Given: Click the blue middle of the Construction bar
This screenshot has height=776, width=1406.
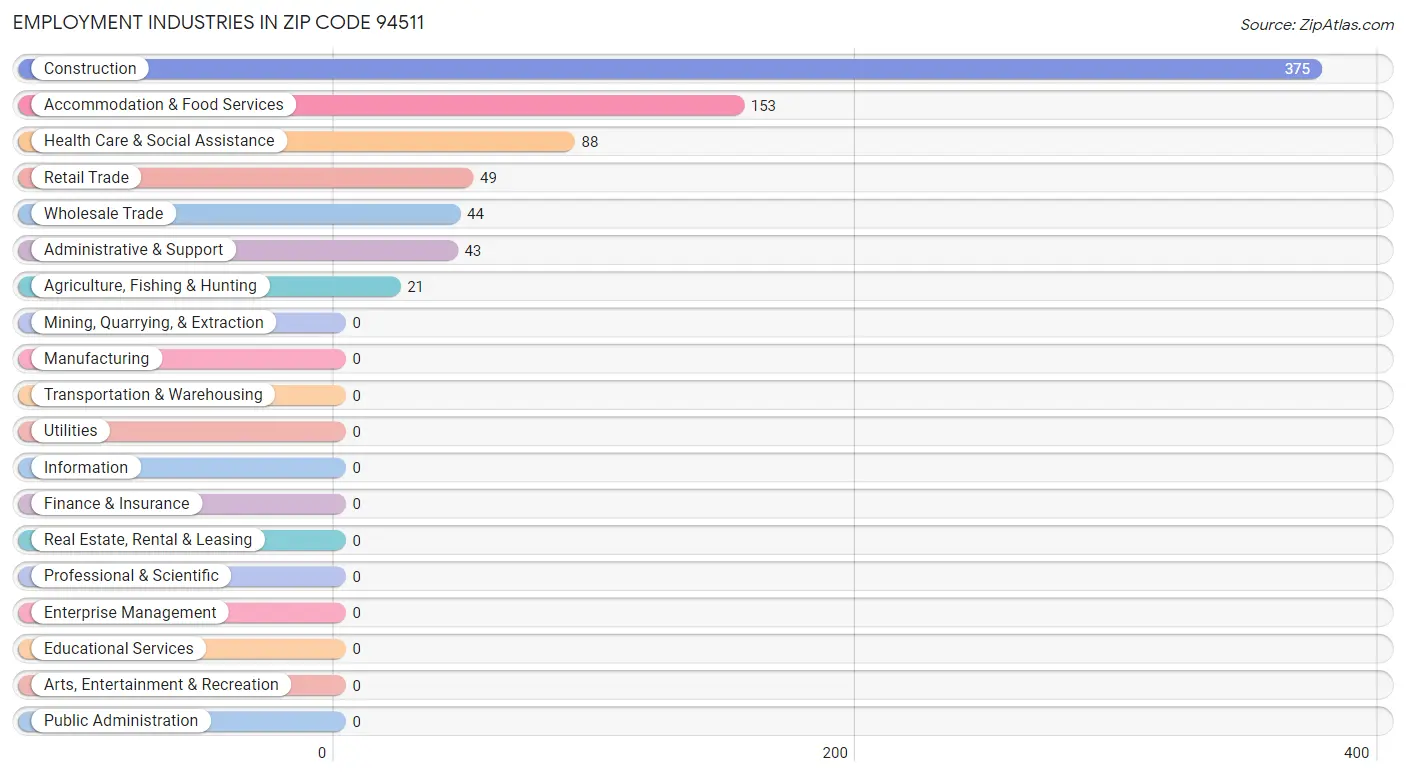Looking at the screenshot, I should (670, 69).
